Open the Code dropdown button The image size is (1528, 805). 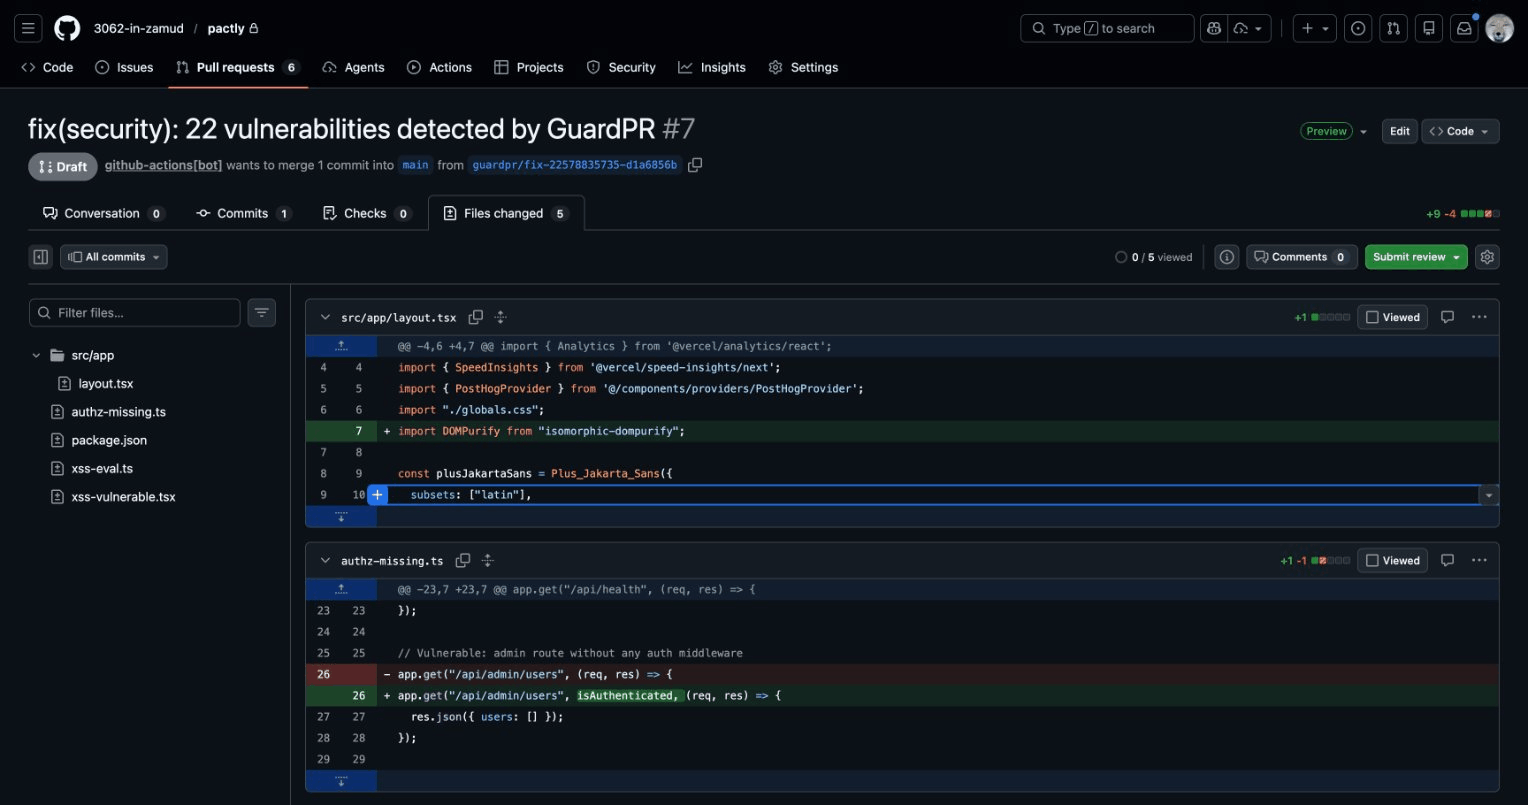pyautogui.click(x=1460, y=131)
